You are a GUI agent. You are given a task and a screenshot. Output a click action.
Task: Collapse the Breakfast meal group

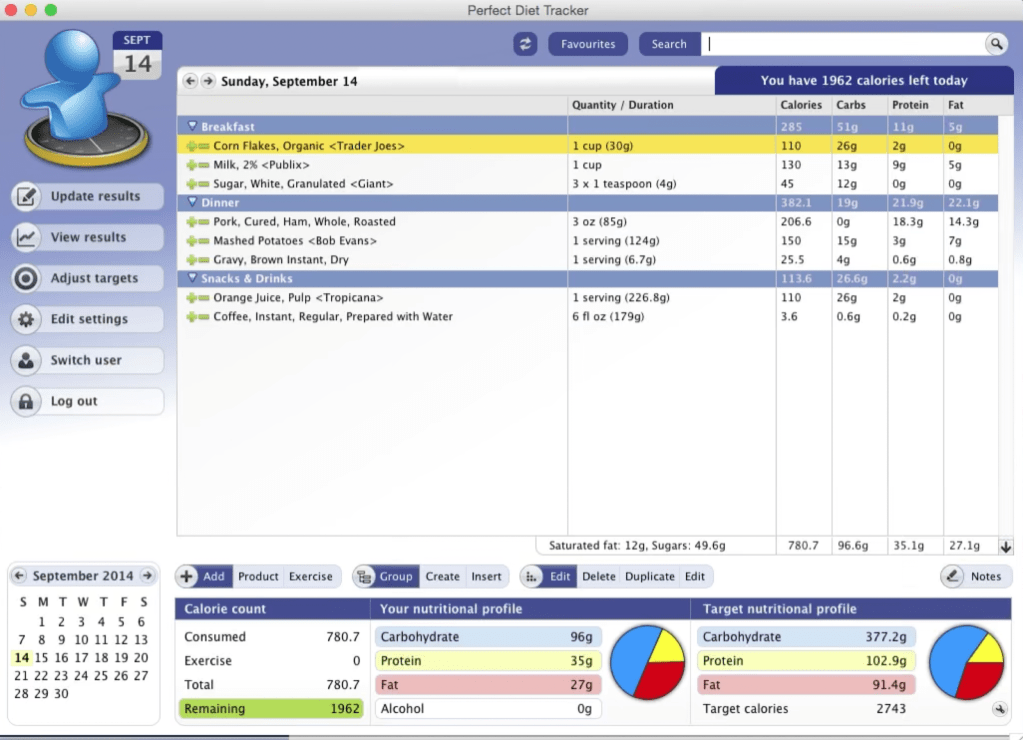pos(193,127)
